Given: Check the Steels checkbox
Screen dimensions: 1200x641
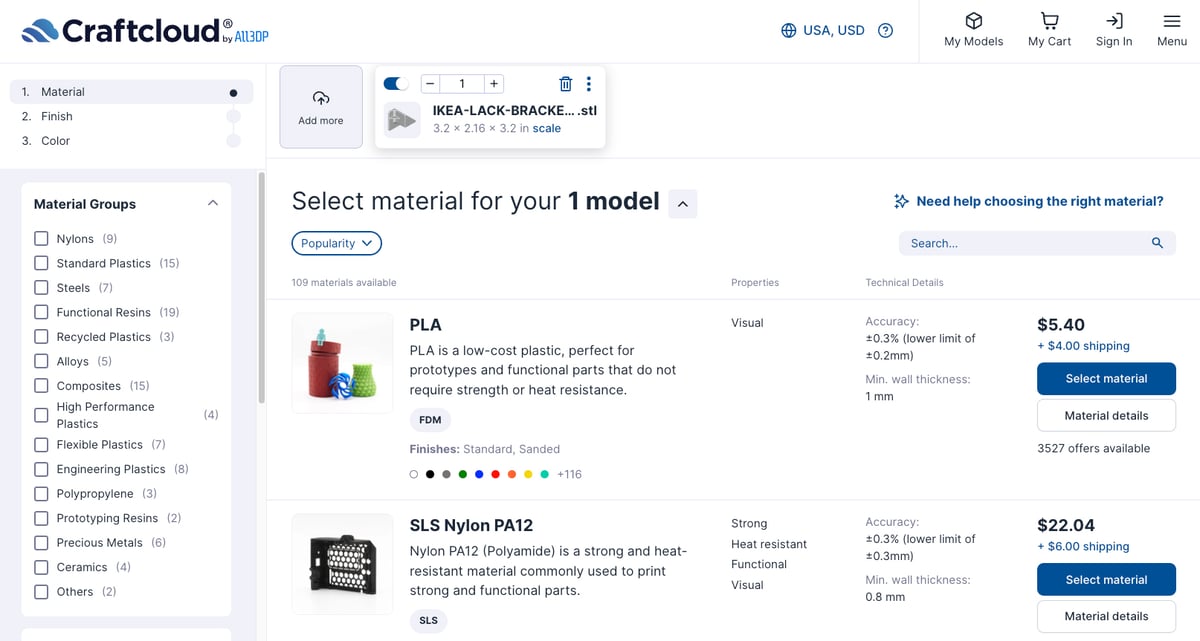Looking at the screenshot, I should (41, 288).
